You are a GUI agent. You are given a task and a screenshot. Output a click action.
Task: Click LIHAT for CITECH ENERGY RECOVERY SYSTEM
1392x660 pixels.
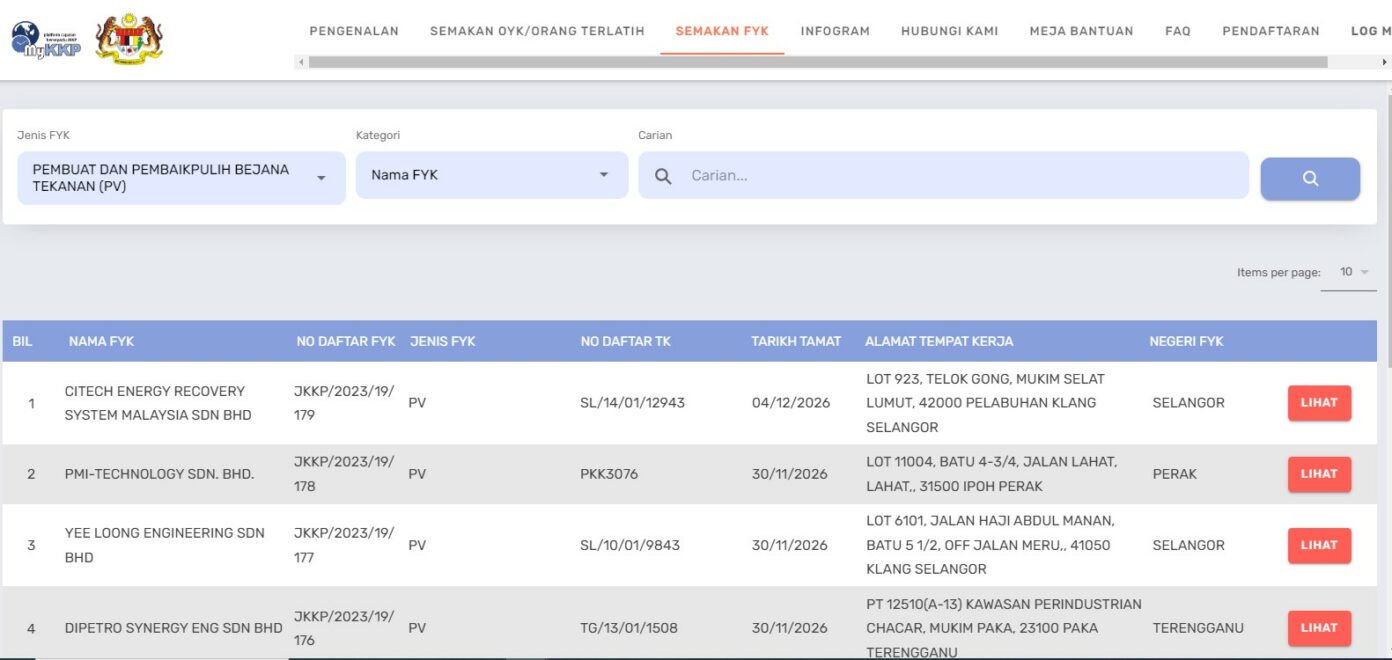click(1319, 402)
